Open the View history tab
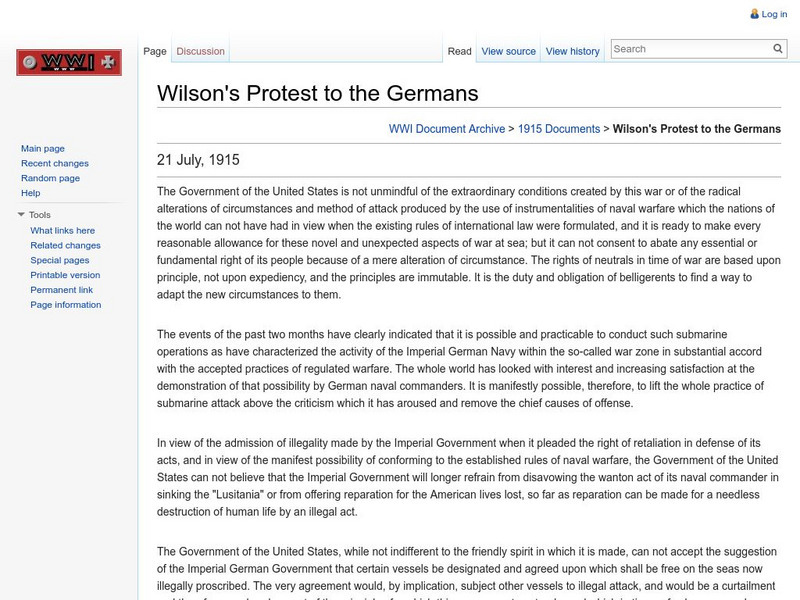 [572, 50]
